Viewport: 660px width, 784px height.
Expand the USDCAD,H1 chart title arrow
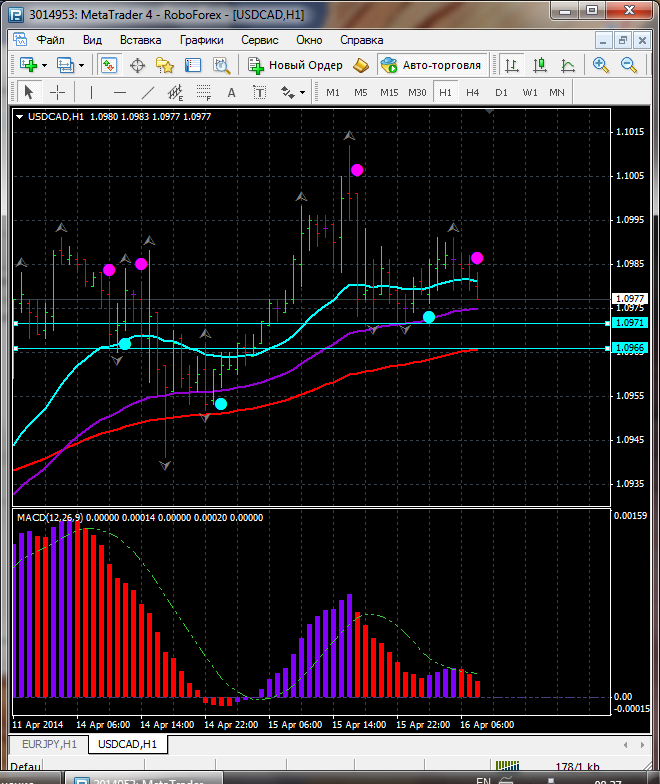tap(20, 116)
